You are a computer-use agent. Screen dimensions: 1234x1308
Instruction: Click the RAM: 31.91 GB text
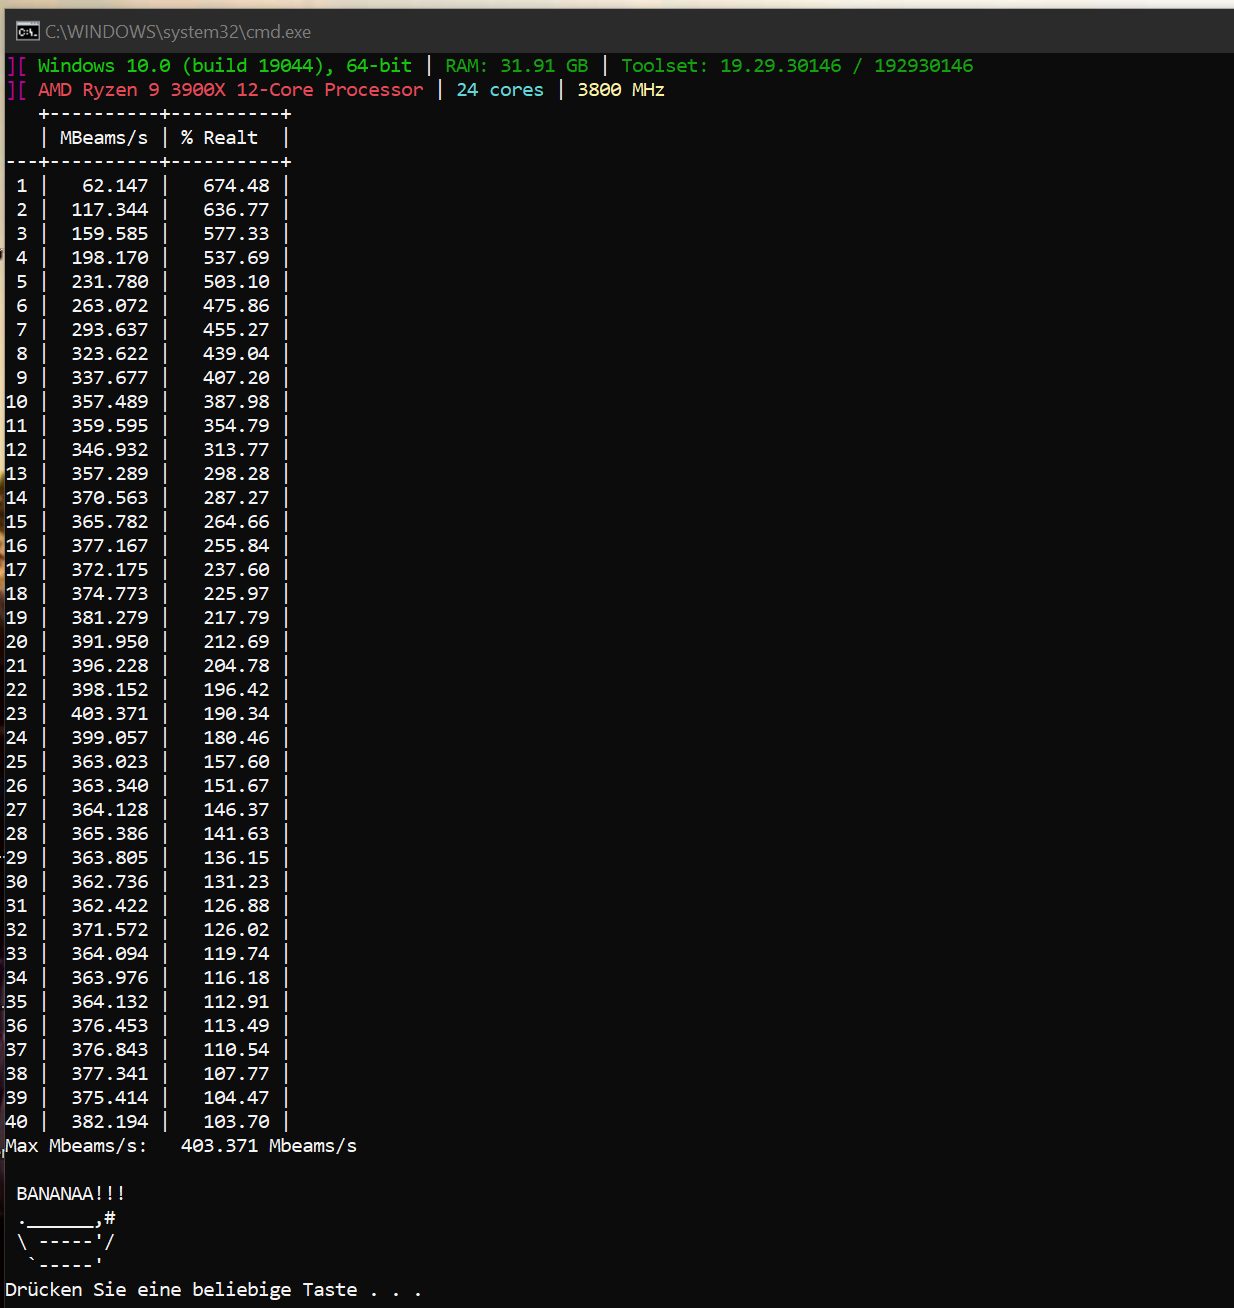[517, 66]
